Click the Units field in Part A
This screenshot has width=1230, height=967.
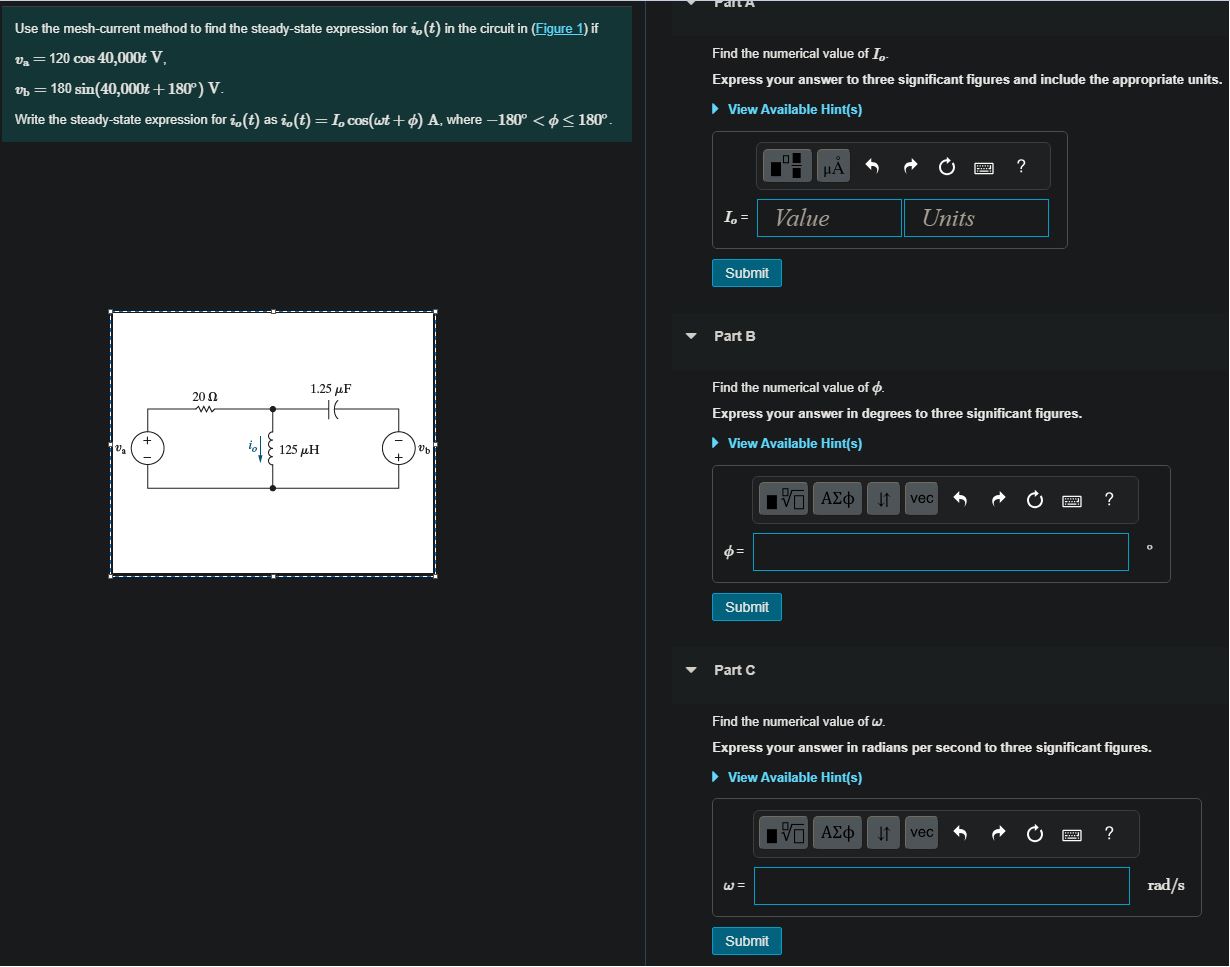tap(976, 217)
